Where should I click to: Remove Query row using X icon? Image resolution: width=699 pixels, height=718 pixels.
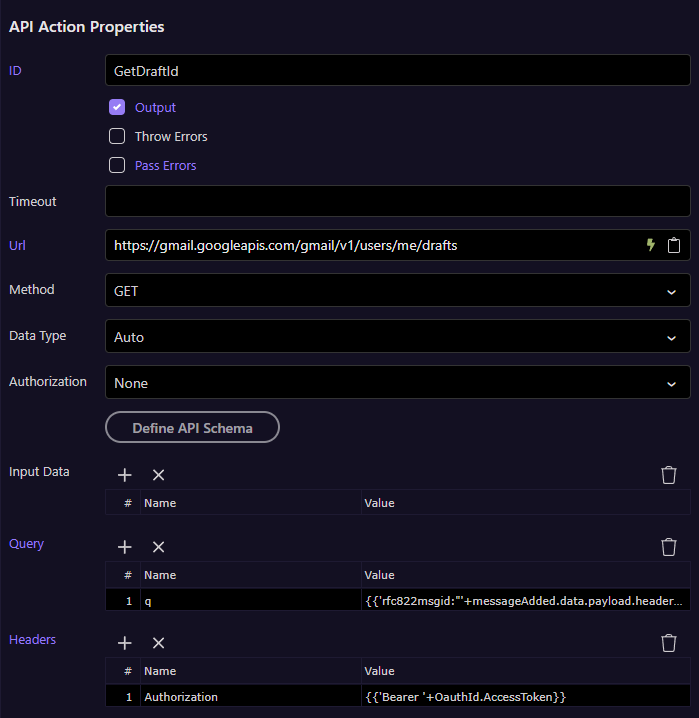pos(158,547)
